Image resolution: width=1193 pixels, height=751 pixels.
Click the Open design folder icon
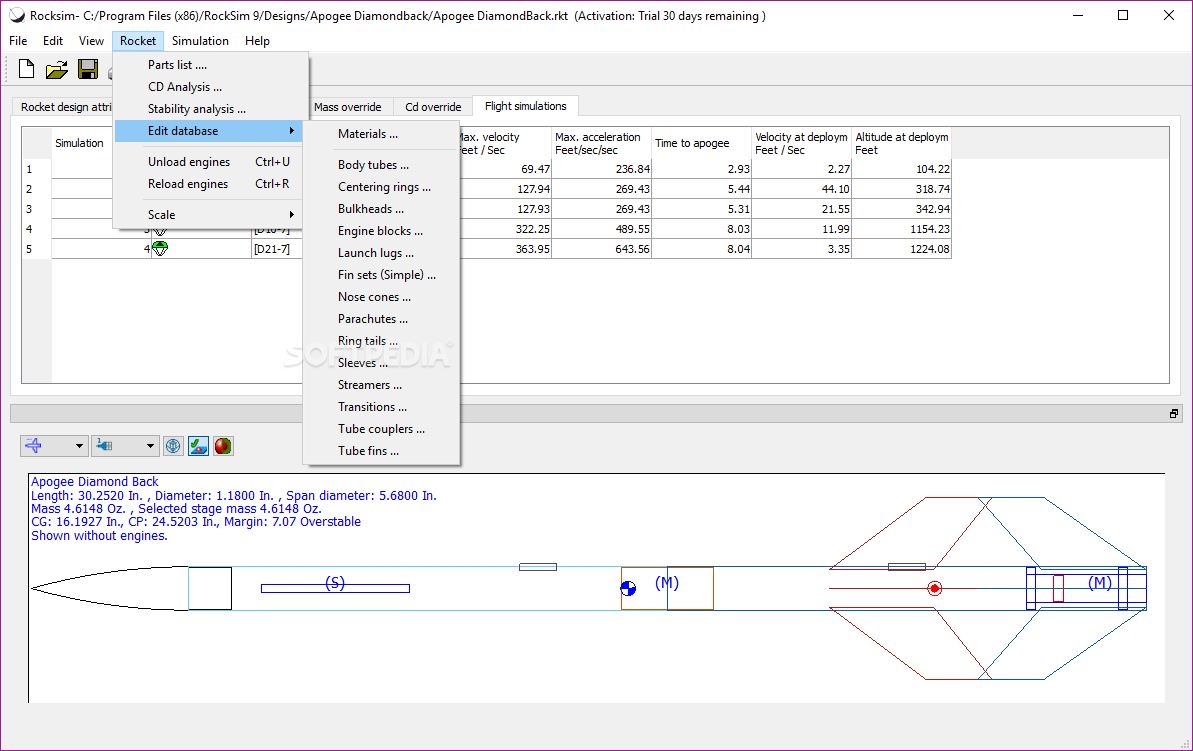[56, 70]
